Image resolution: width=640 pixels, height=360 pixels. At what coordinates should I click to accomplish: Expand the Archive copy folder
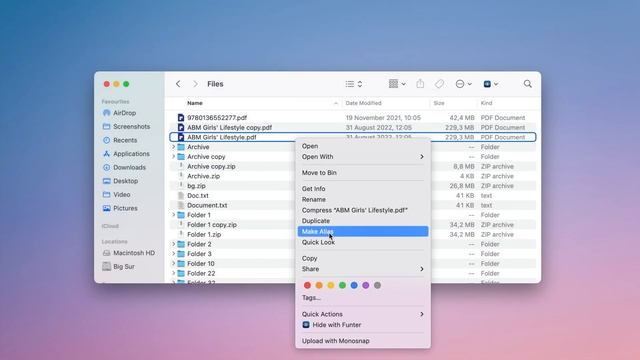pos(173,156)
